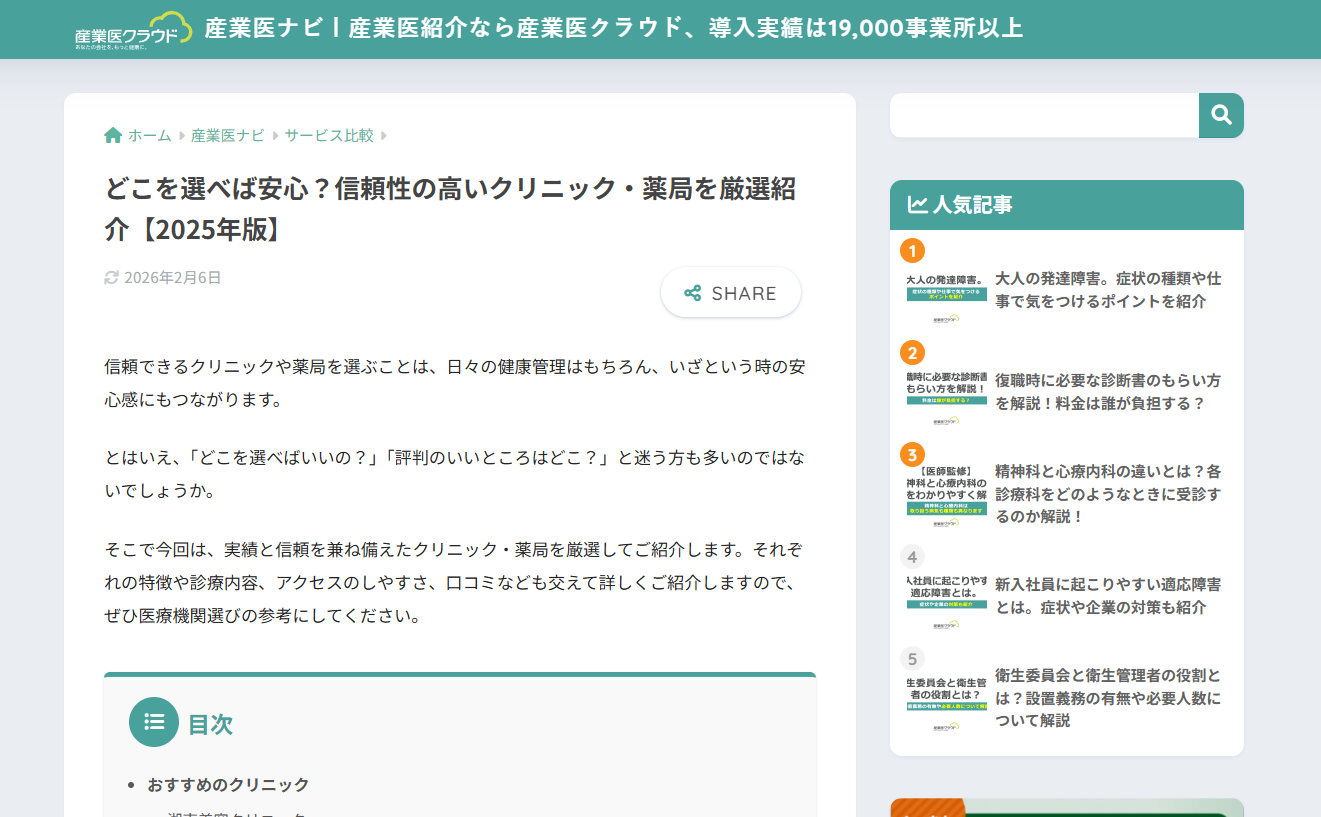Click the 復職時に必要な診断書 article thumbnail
Image resolution: width=1321 pixels, height=817 pixels.
pyautogui.click(x=944, y=392)
